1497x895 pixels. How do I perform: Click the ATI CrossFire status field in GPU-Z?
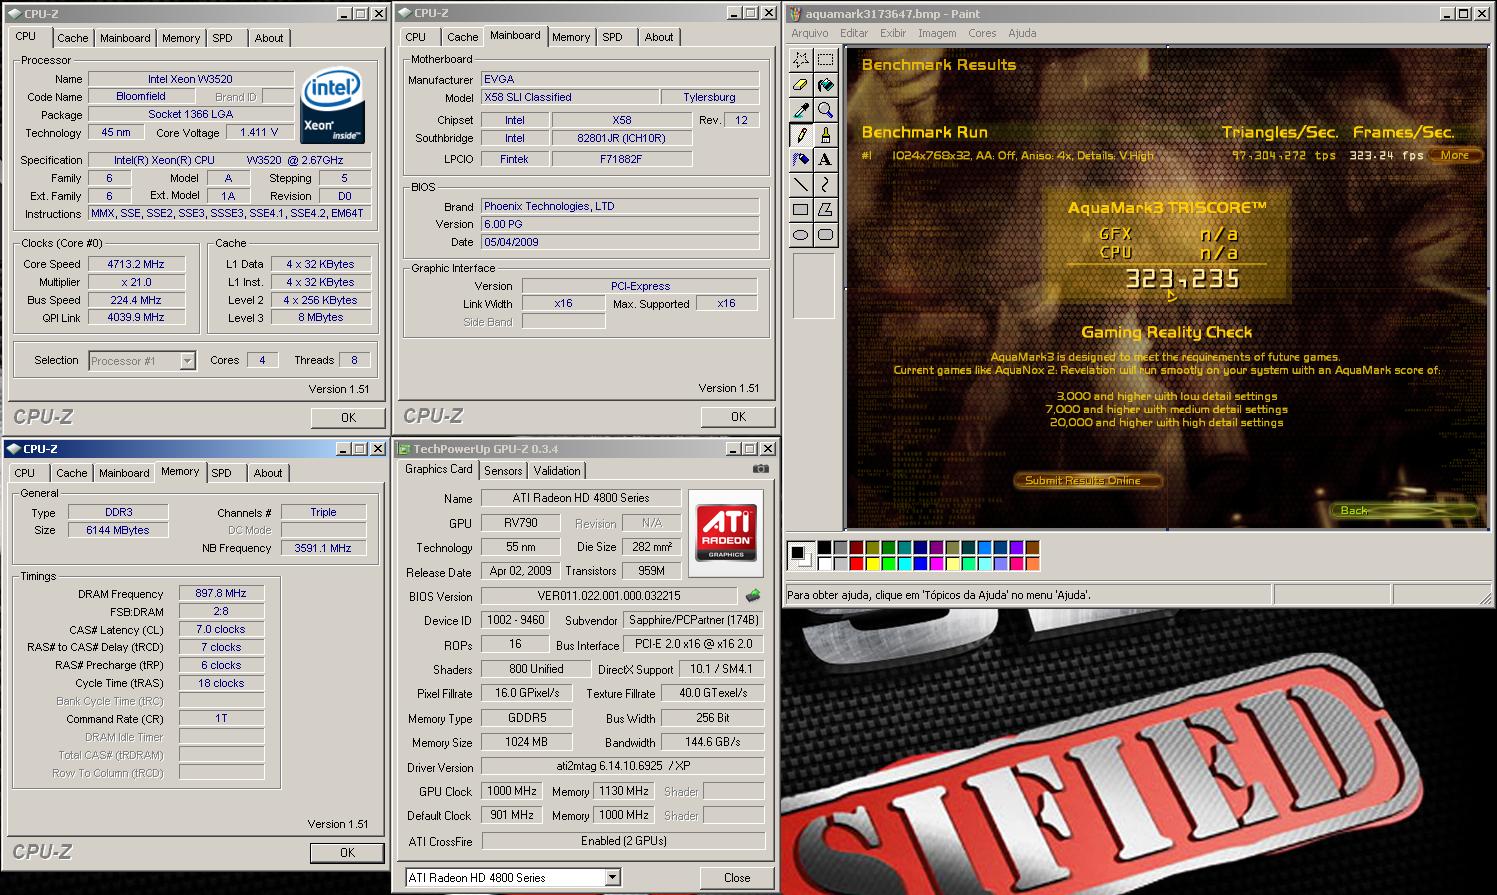point(623,841)
